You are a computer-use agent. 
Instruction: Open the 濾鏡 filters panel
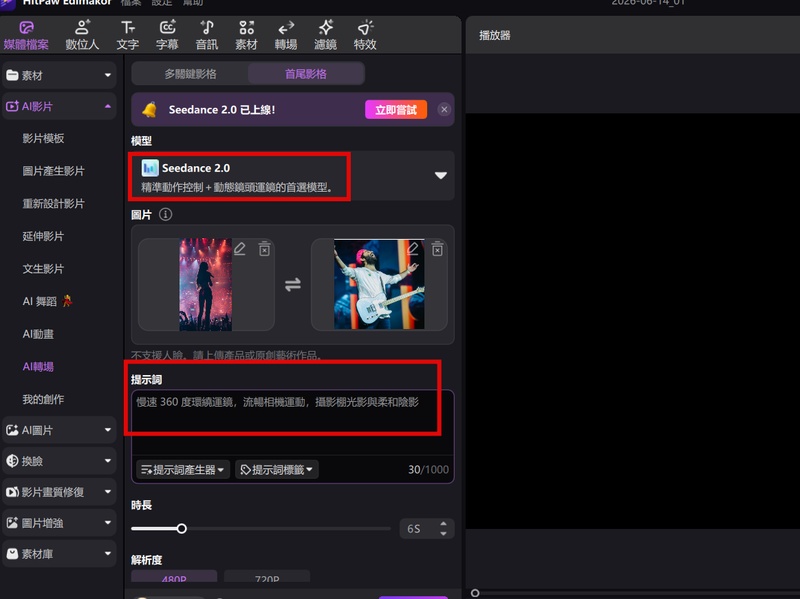point(326,35)
